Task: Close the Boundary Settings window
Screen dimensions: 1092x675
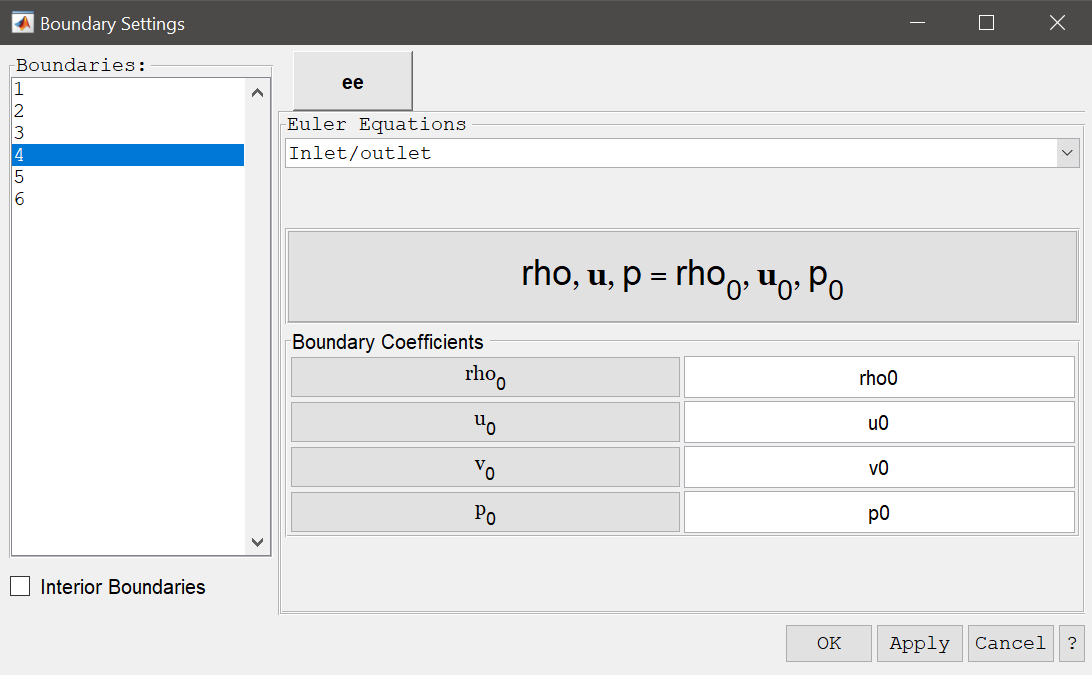Action: click(1057, 23)
